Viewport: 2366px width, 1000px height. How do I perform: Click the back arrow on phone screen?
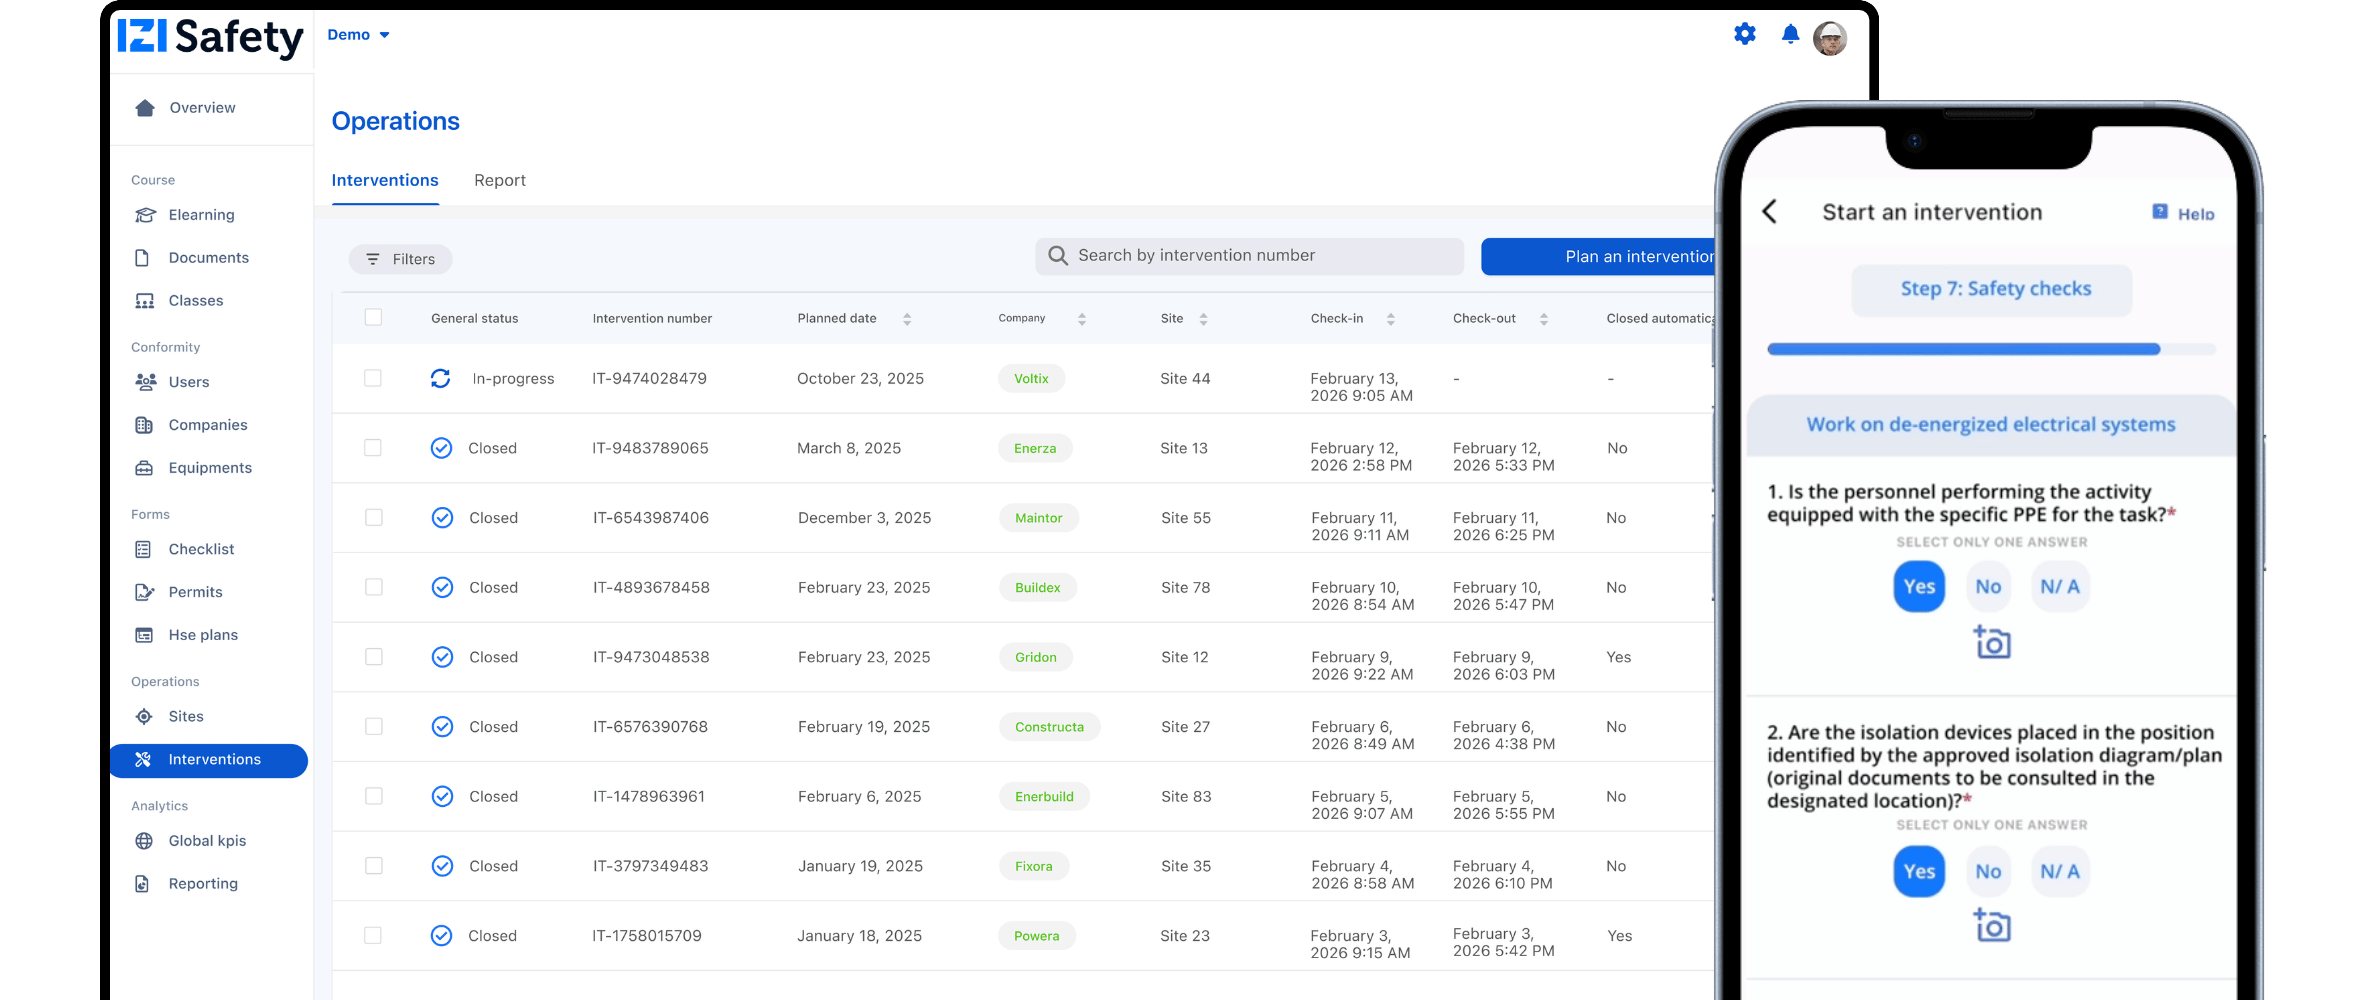[1769, 212]
